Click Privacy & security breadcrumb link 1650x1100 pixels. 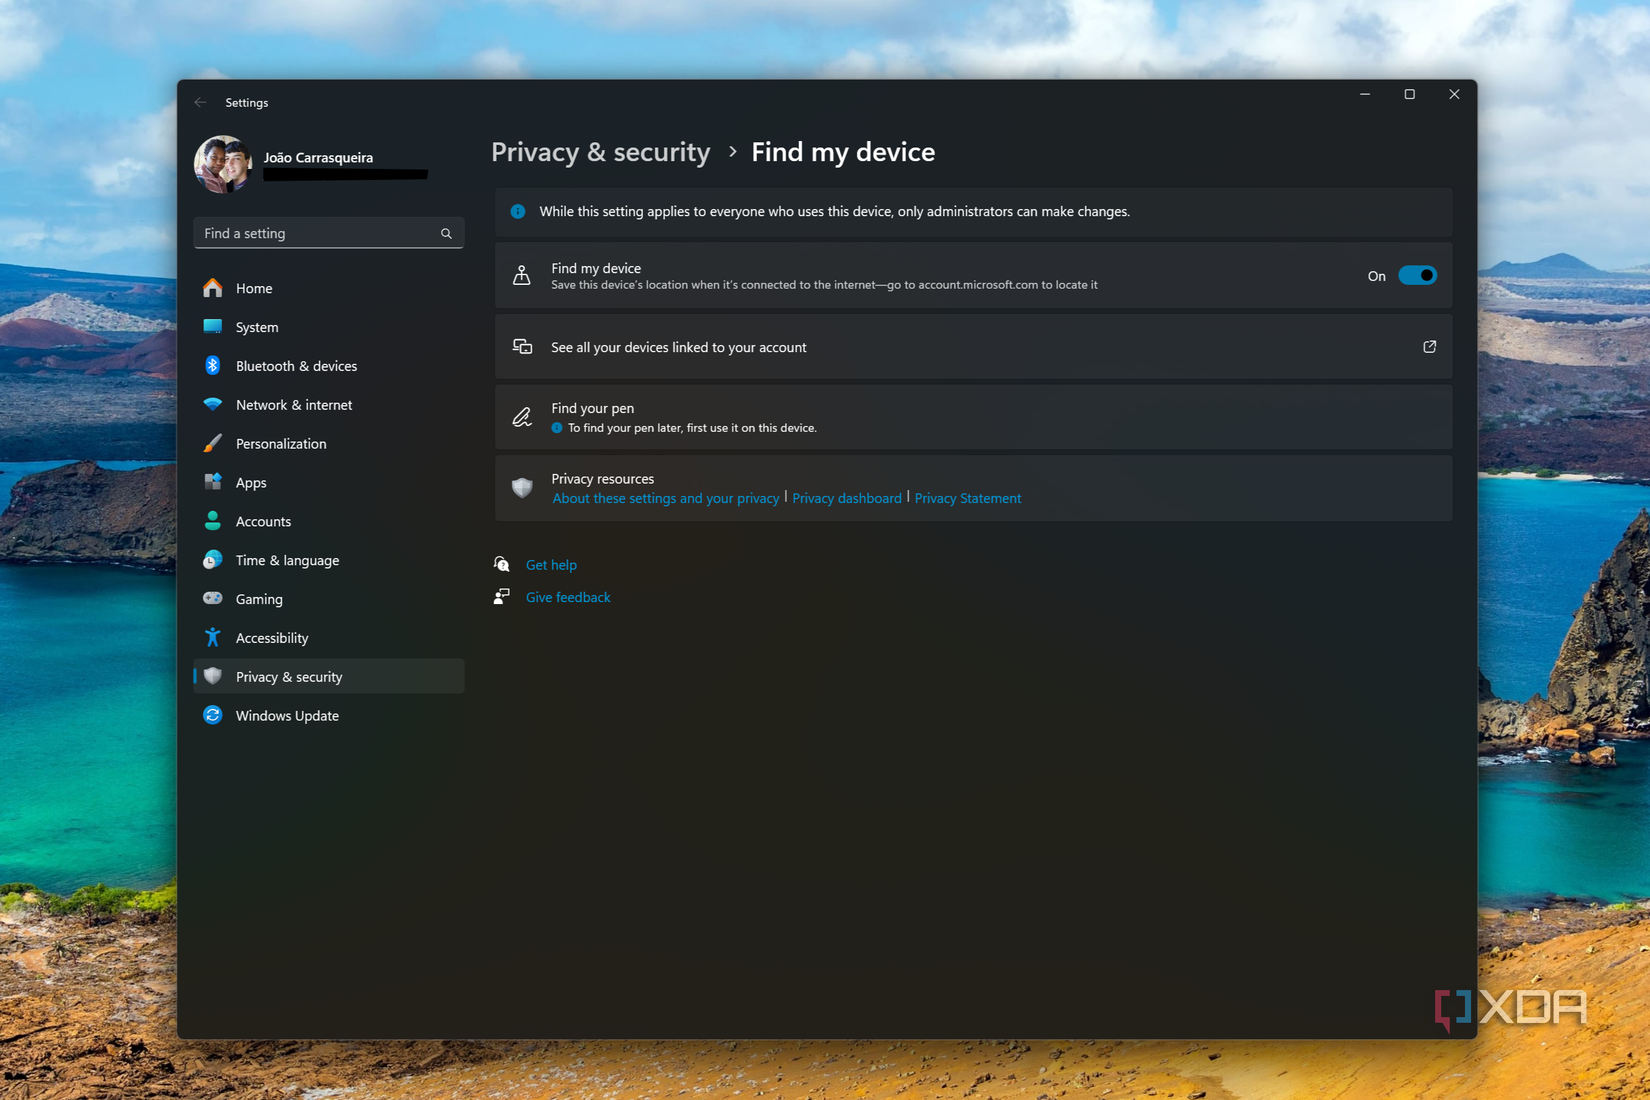[600, 152]
